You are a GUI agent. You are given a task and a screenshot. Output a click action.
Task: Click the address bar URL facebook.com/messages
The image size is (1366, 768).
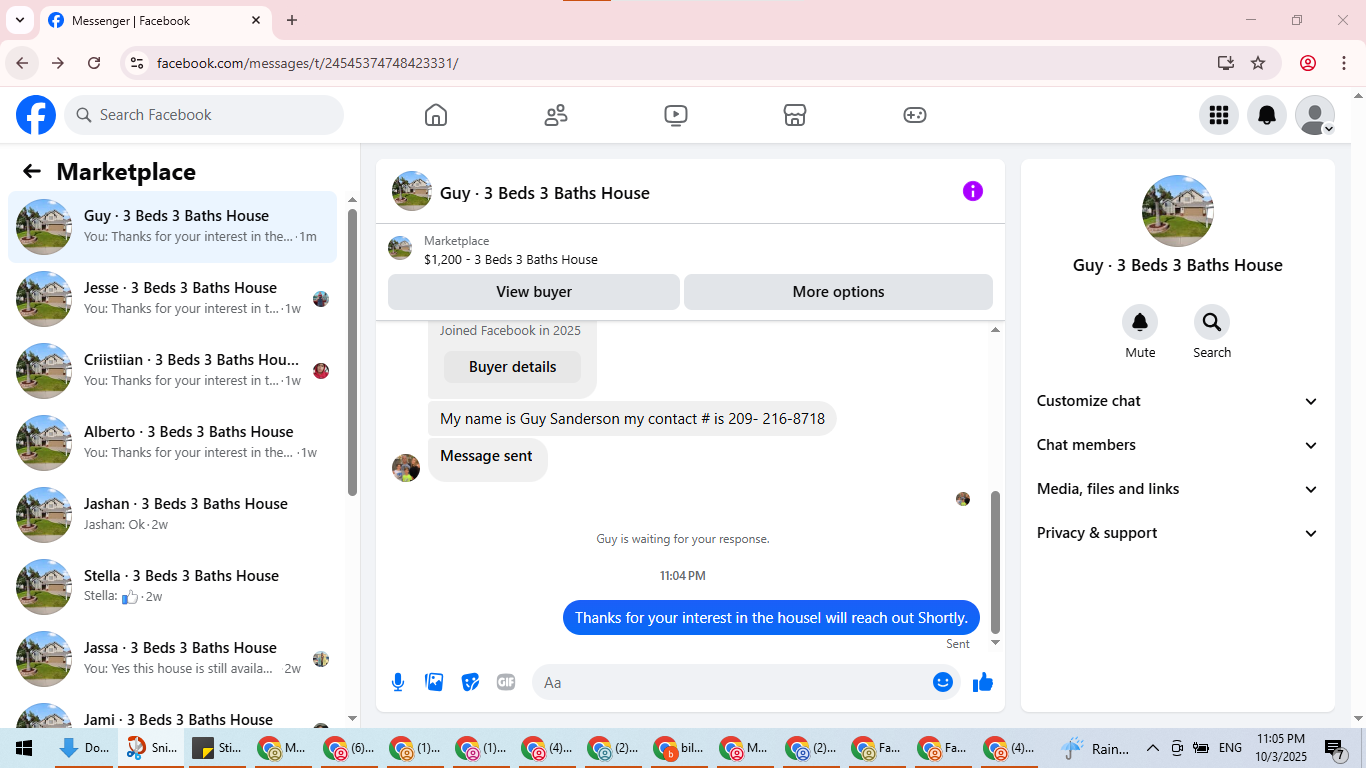coord(308,63)
